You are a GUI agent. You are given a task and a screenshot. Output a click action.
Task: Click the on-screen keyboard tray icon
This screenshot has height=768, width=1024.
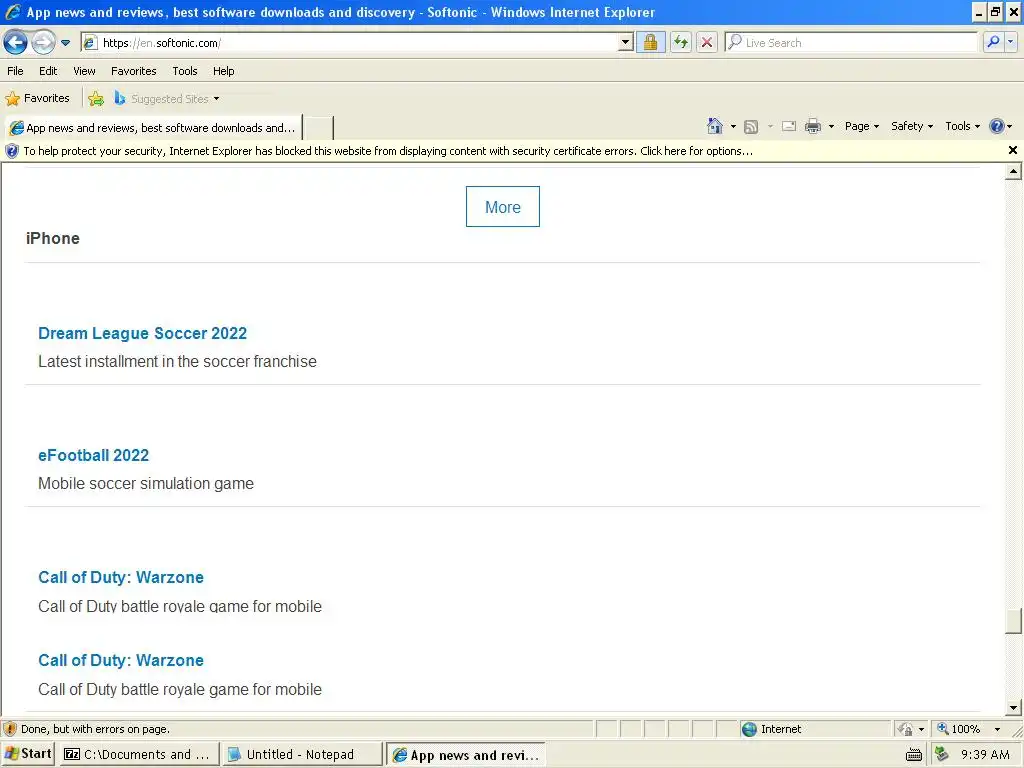[x=914, y=756]
